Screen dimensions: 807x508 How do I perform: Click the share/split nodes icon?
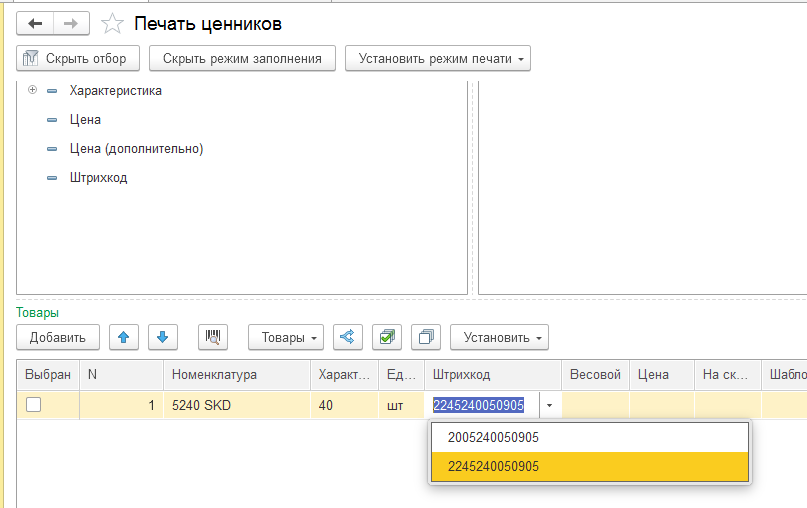[x=347, y=337]
